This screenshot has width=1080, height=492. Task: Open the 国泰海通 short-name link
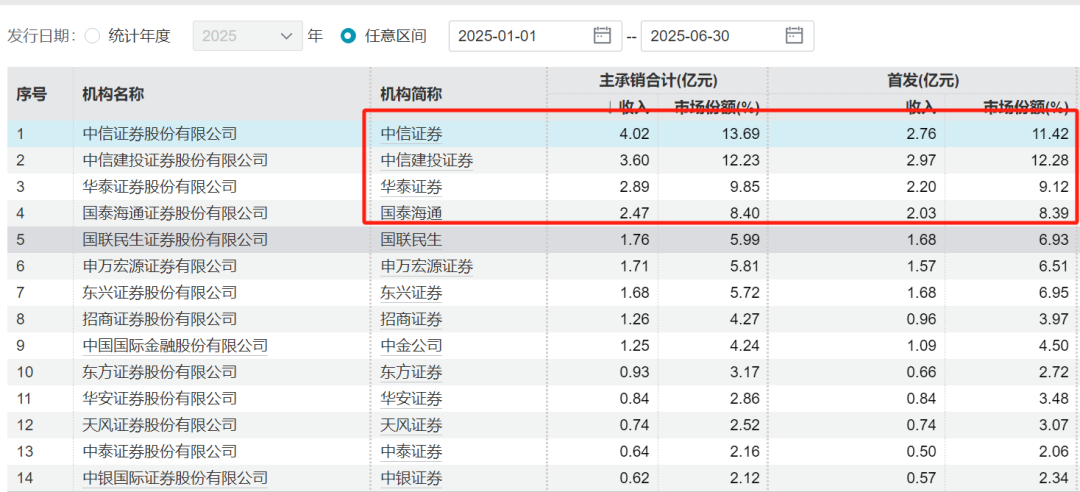[411, 214]
